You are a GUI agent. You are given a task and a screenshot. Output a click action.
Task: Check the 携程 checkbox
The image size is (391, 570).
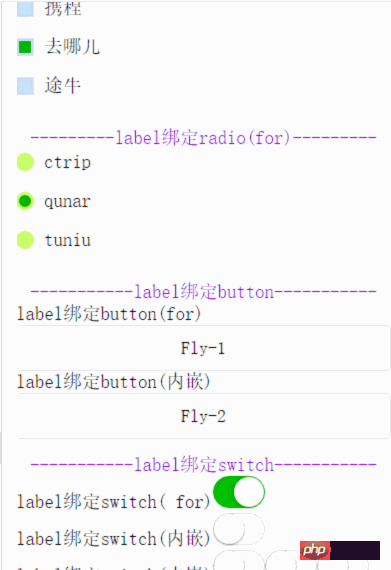25,9
